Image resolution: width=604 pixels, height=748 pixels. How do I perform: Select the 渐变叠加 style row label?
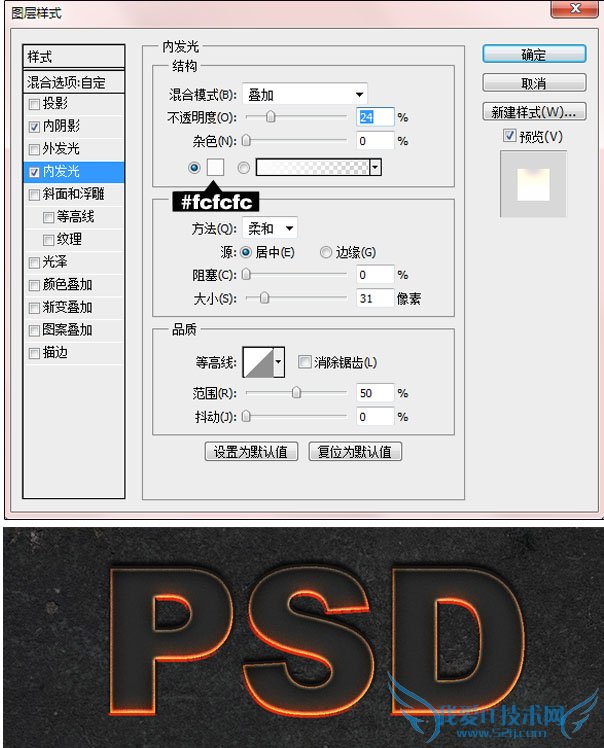(x=67, y=307)
